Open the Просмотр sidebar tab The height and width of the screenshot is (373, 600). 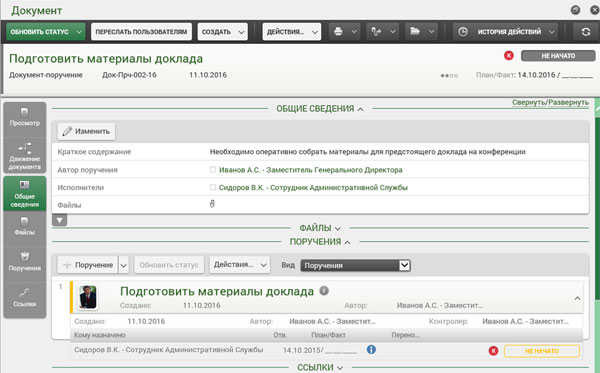pos(25,118)
